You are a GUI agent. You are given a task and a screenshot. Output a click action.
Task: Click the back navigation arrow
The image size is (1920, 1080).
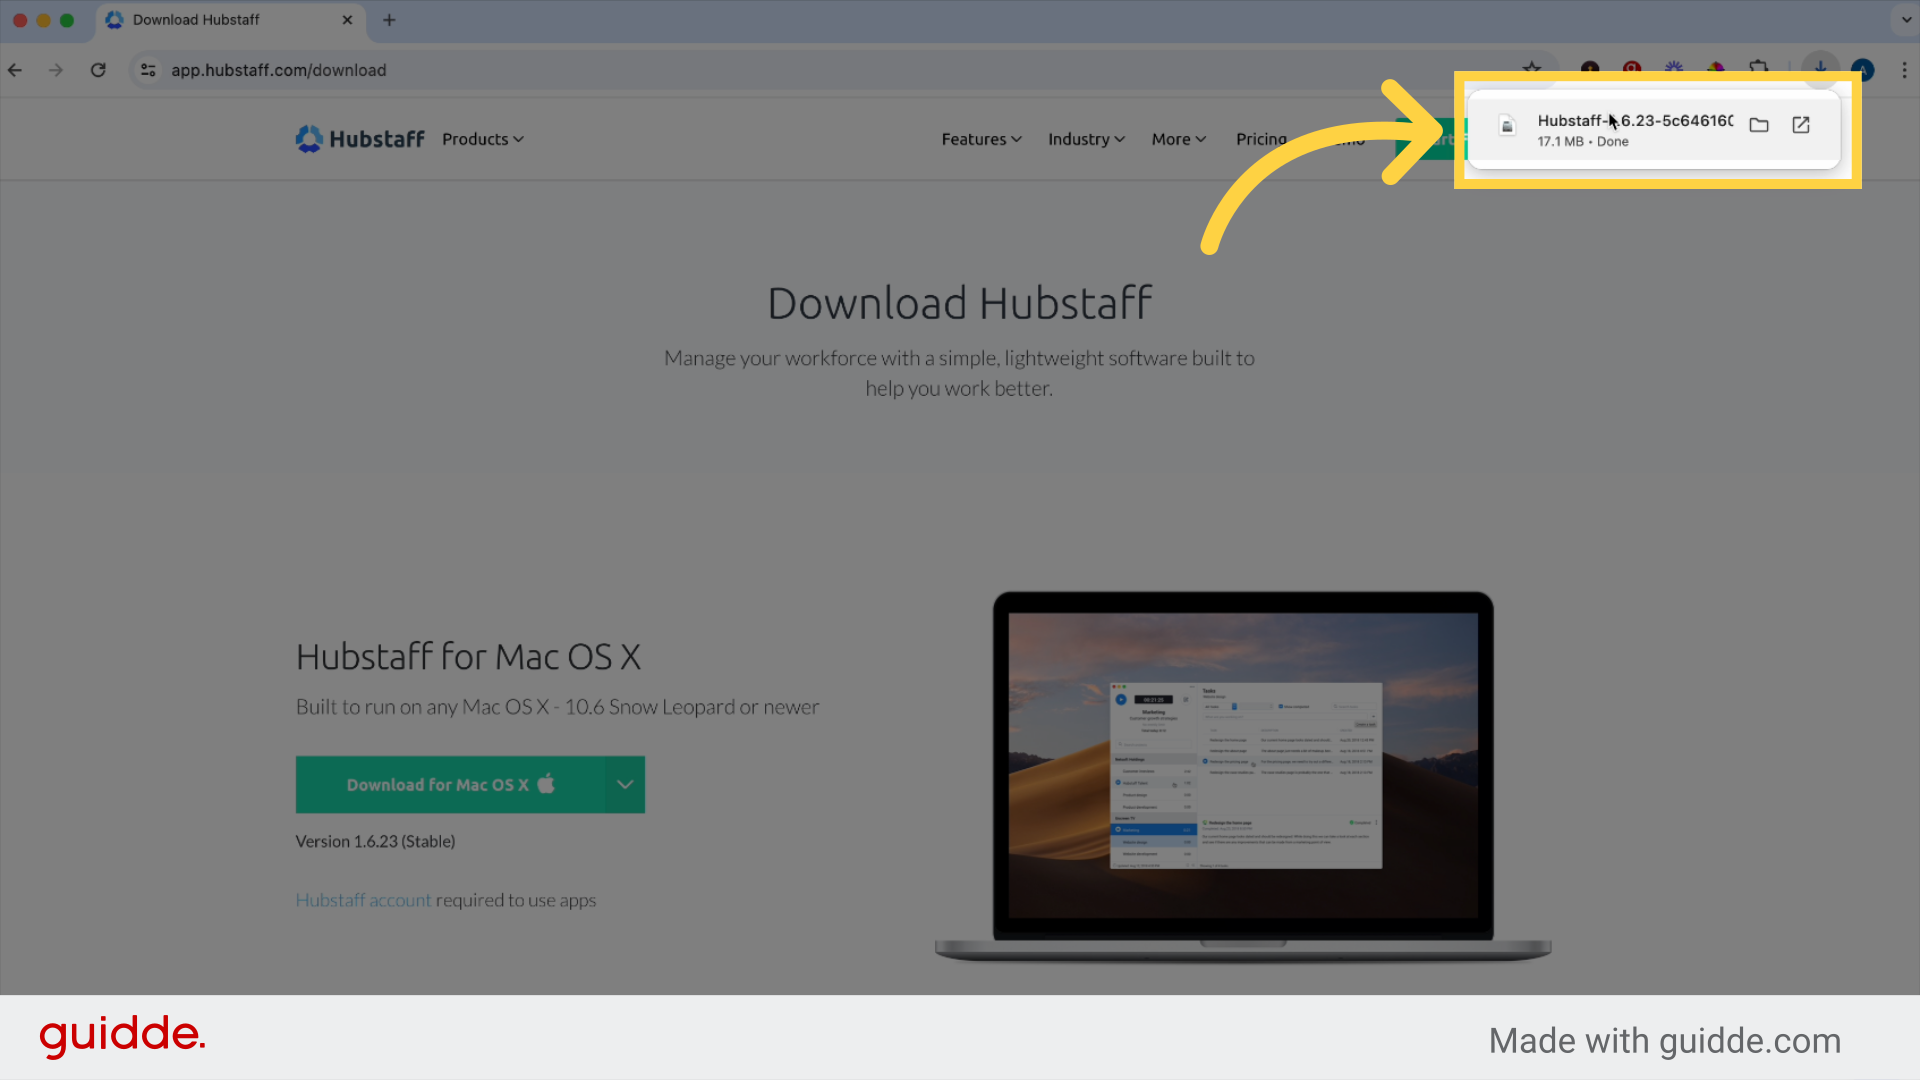15,70
